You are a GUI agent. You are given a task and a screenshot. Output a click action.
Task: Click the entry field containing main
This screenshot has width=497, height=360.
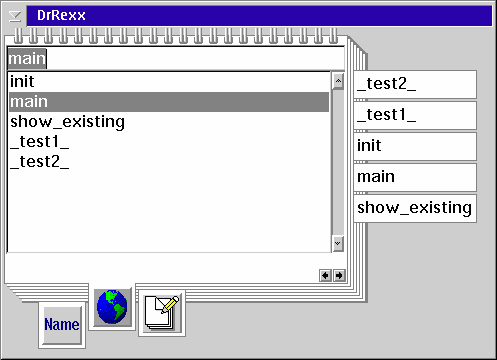(176, 59)
